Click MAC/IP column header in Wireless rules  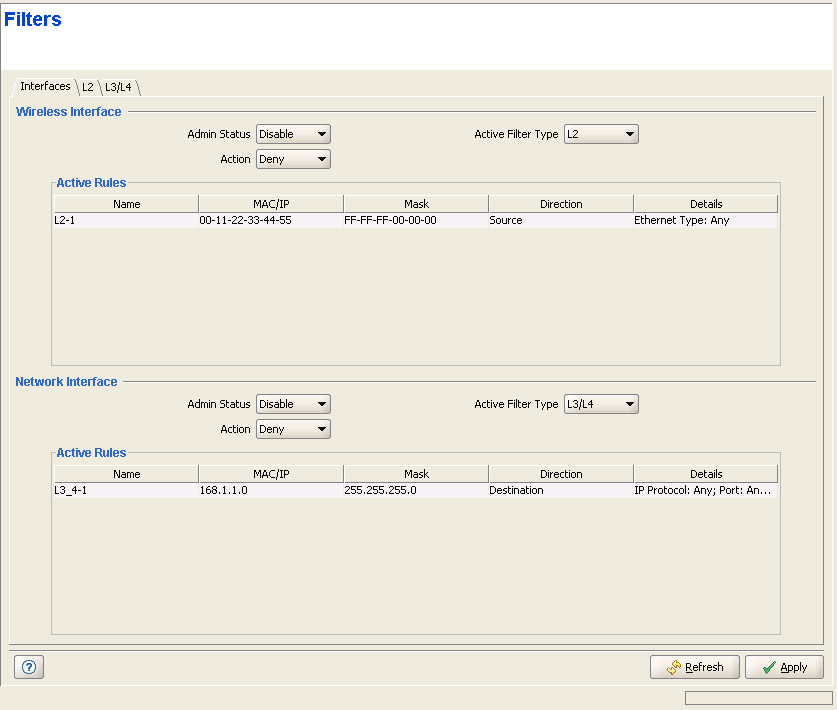(x=271, y=204)
